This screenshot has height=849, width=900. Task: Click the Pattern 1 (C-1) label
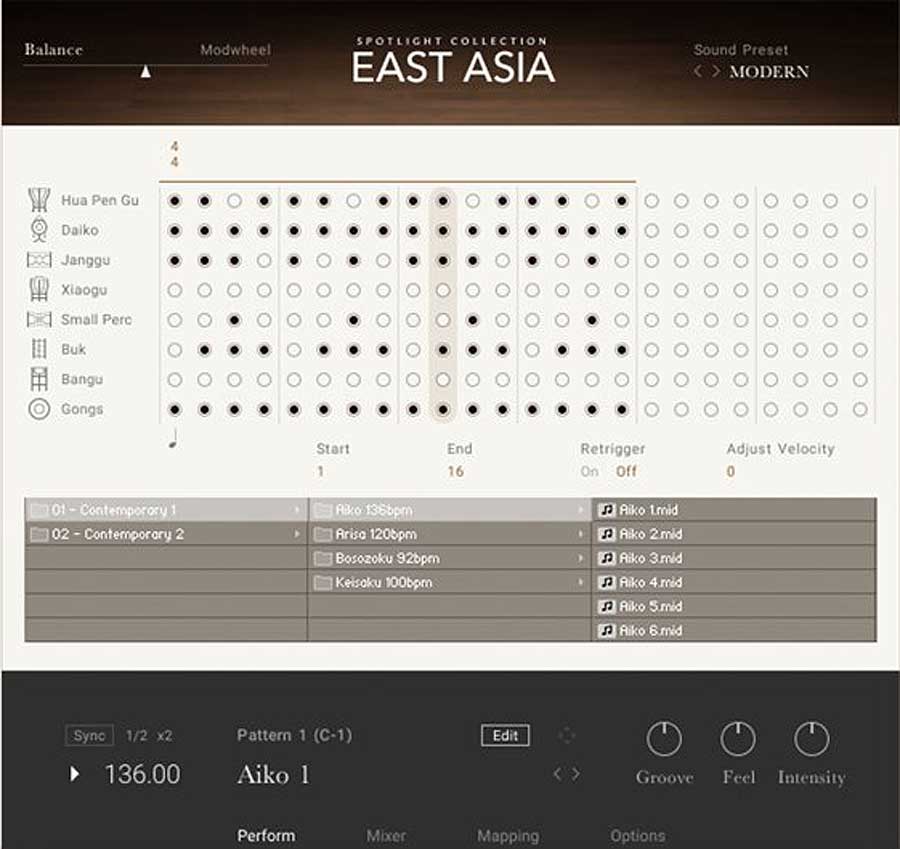point(294,735)
